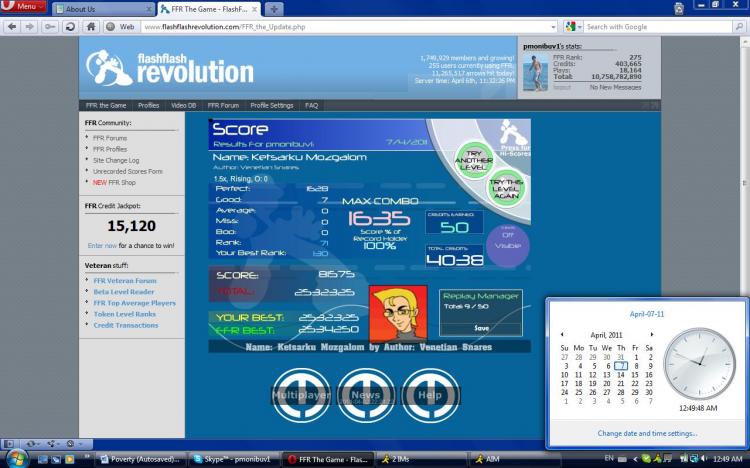Viewport: 750px width, 468px height.
Task: Click the Web site-info badge
Action: click(x=121, y=27)
